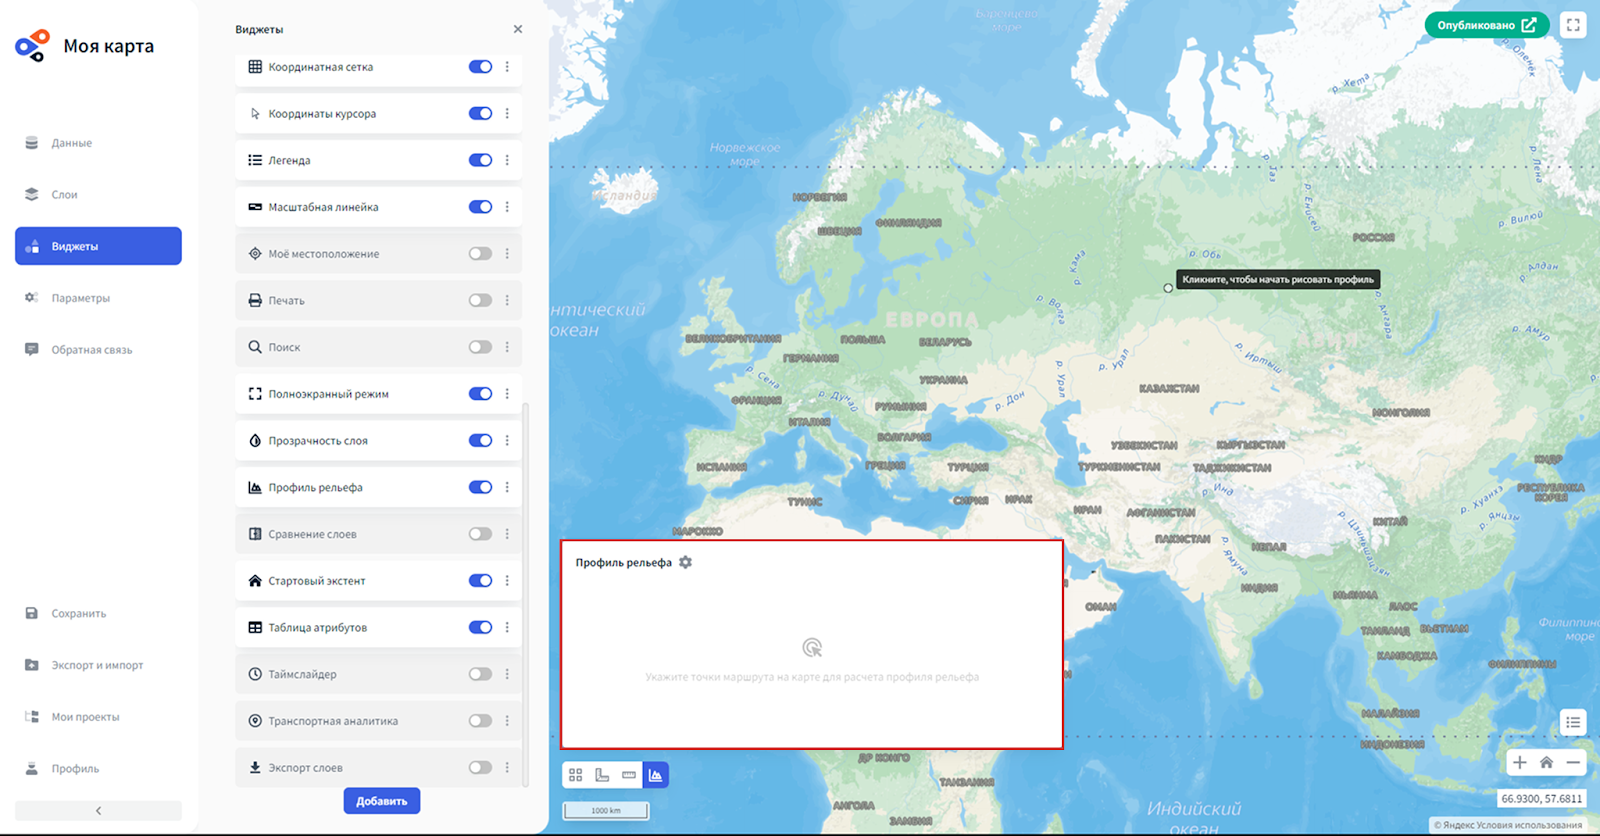This screenshot has height=836, width=1600.
Task: Enable the Поиск widget toggle
Action: [480, 347]
